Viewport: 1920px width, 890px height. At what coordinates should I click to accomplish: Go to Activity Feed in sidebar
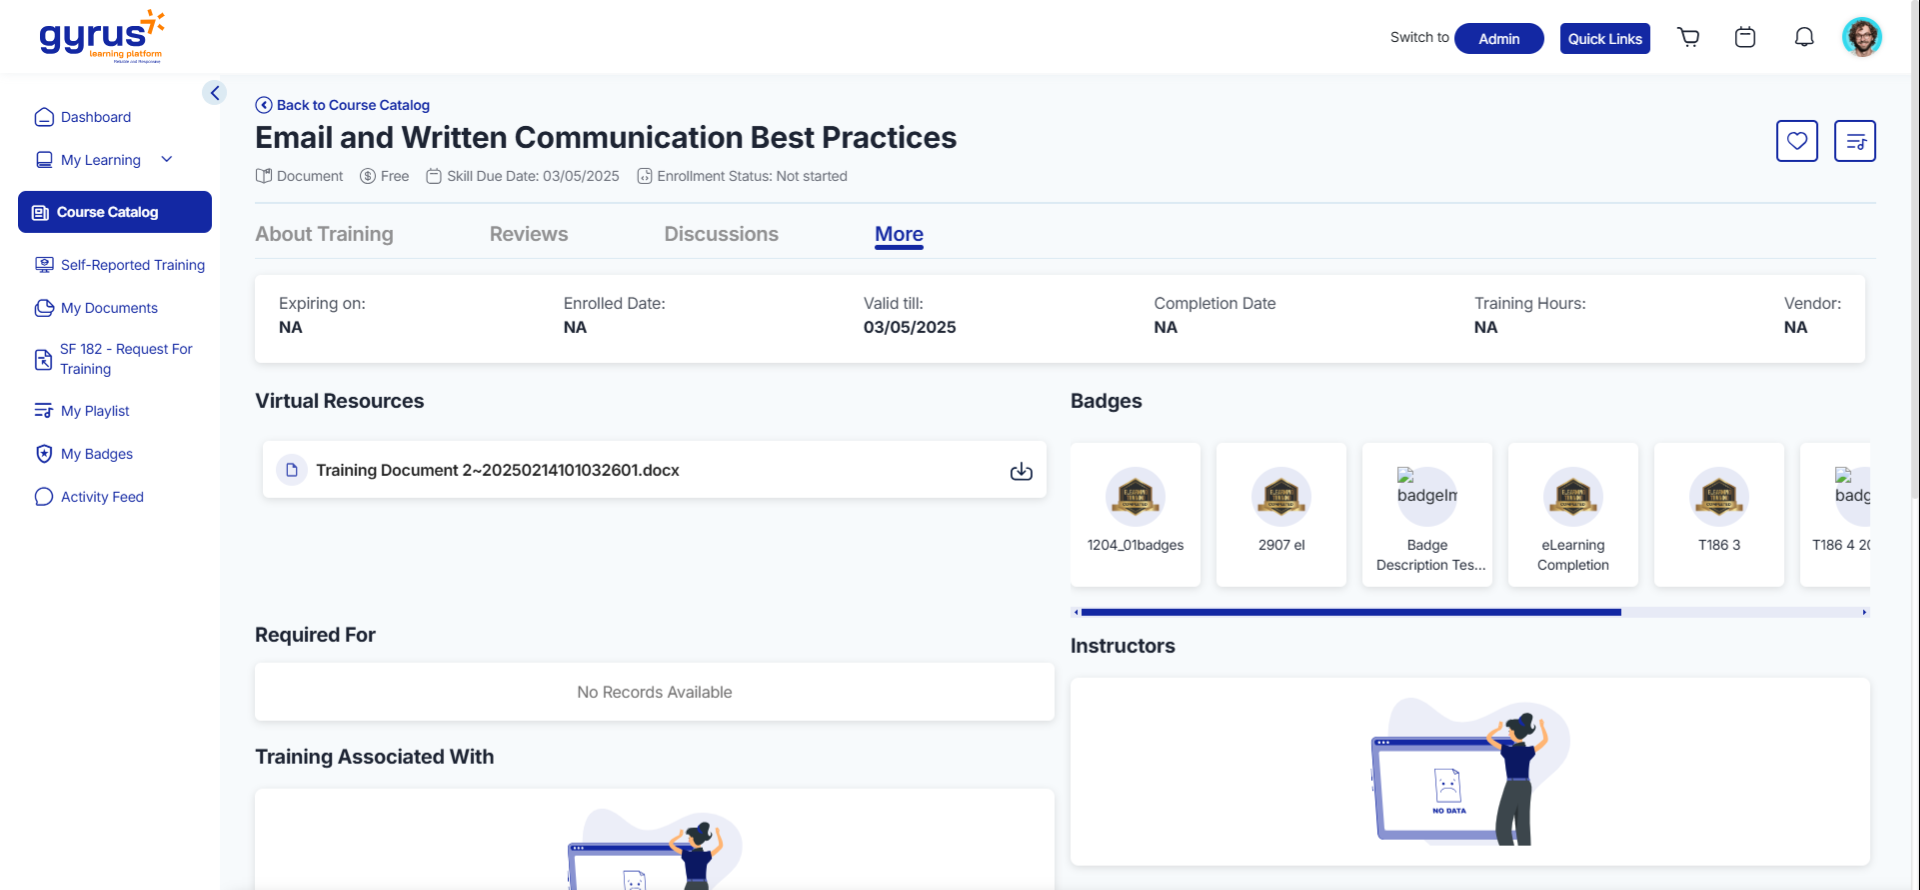(x=102, y=497)
